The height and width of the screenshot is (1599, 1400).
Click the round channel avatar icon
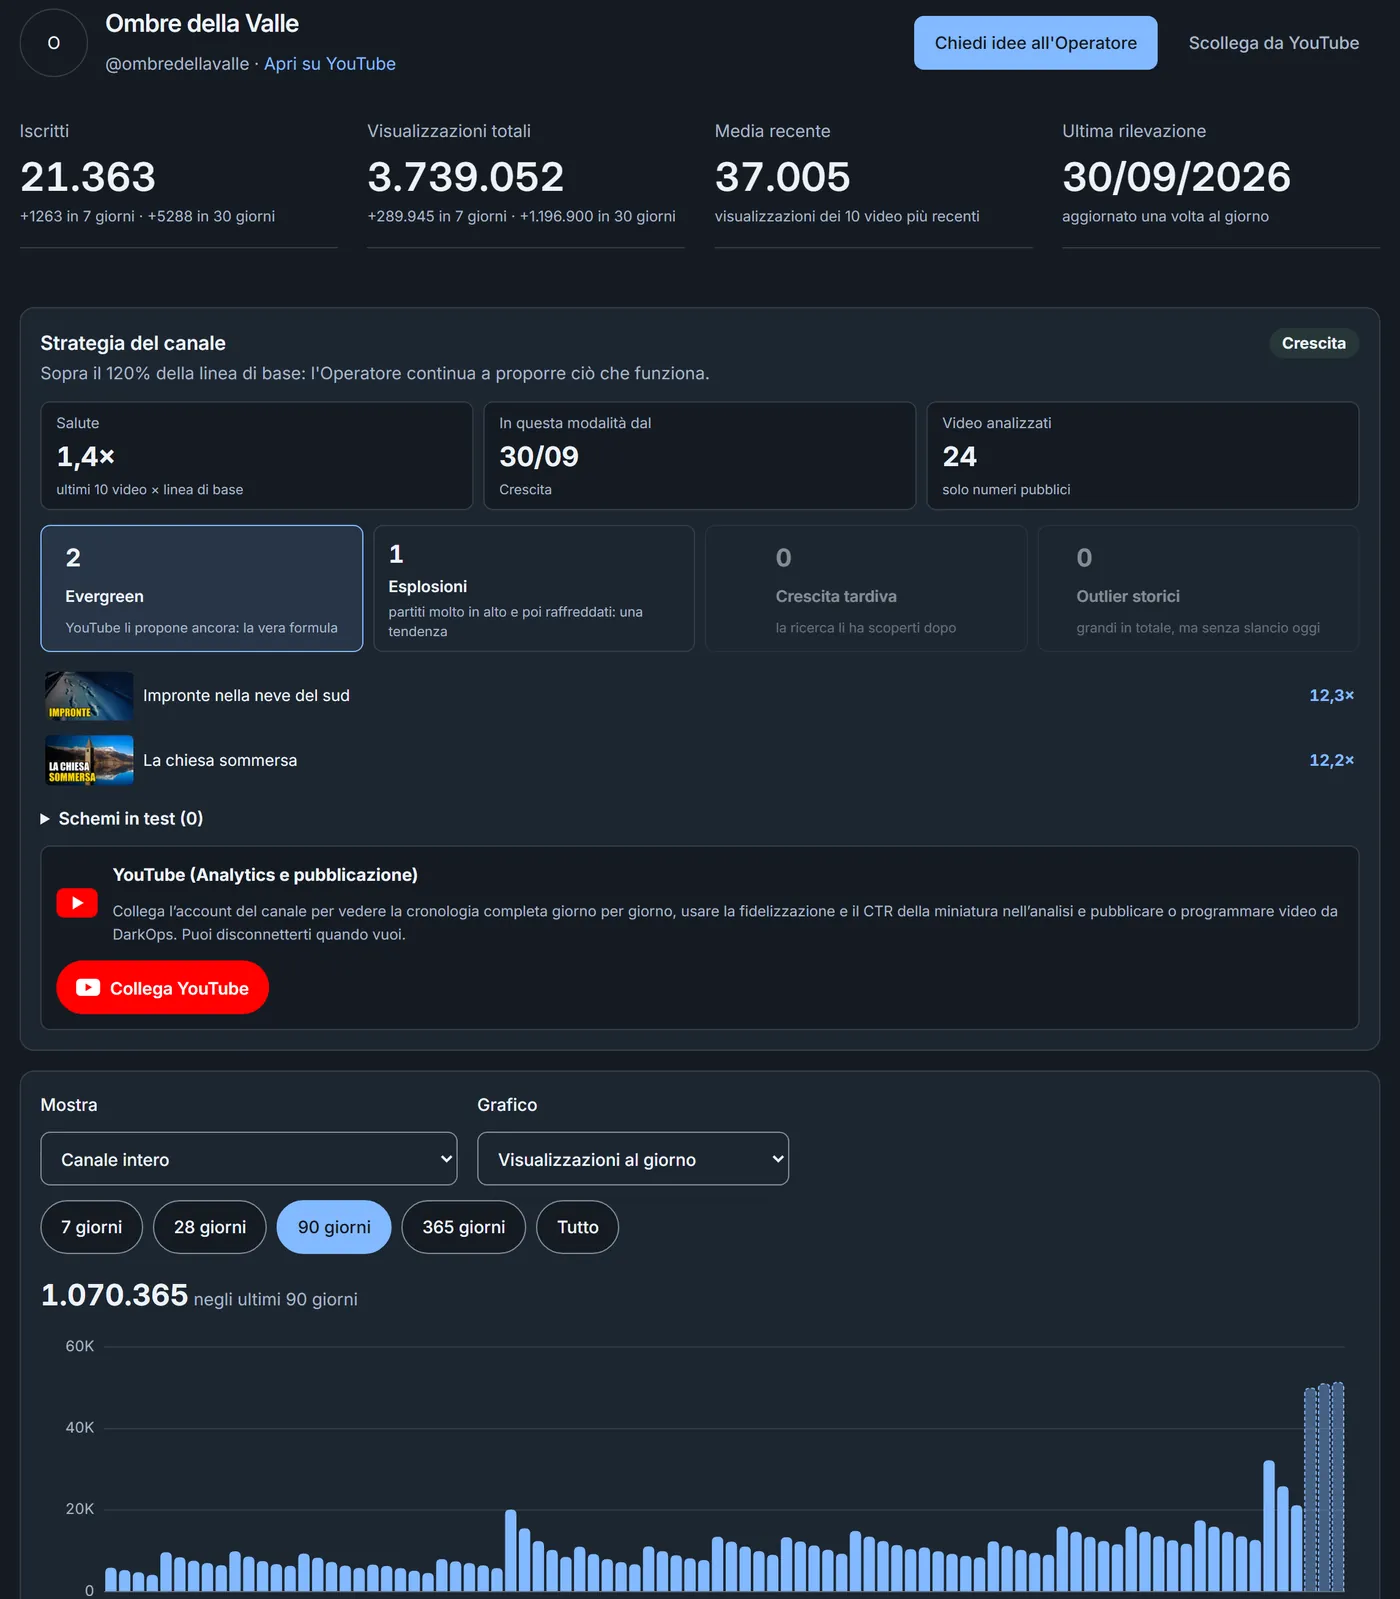point(54,43)
